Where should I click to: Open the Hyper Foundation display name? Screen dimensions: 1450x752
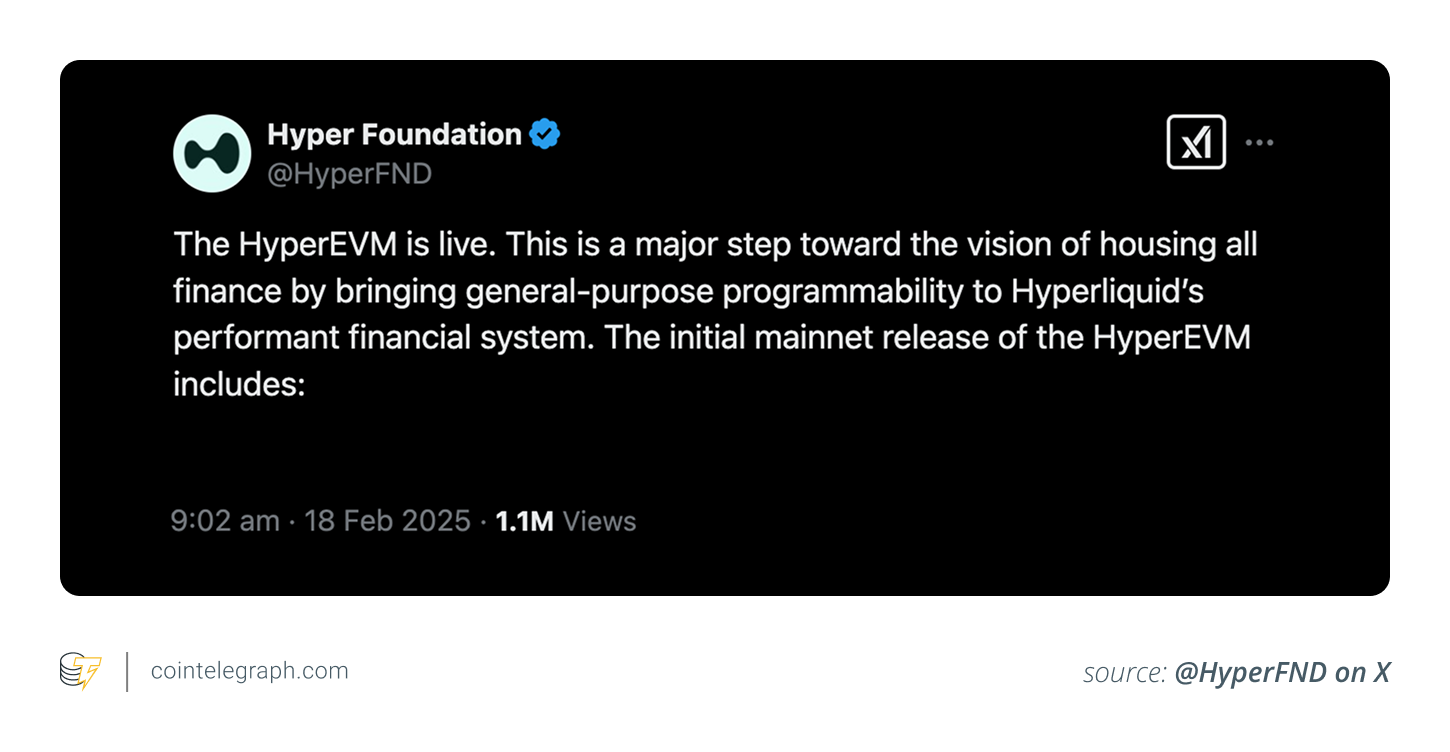click(x=394, y=134)
